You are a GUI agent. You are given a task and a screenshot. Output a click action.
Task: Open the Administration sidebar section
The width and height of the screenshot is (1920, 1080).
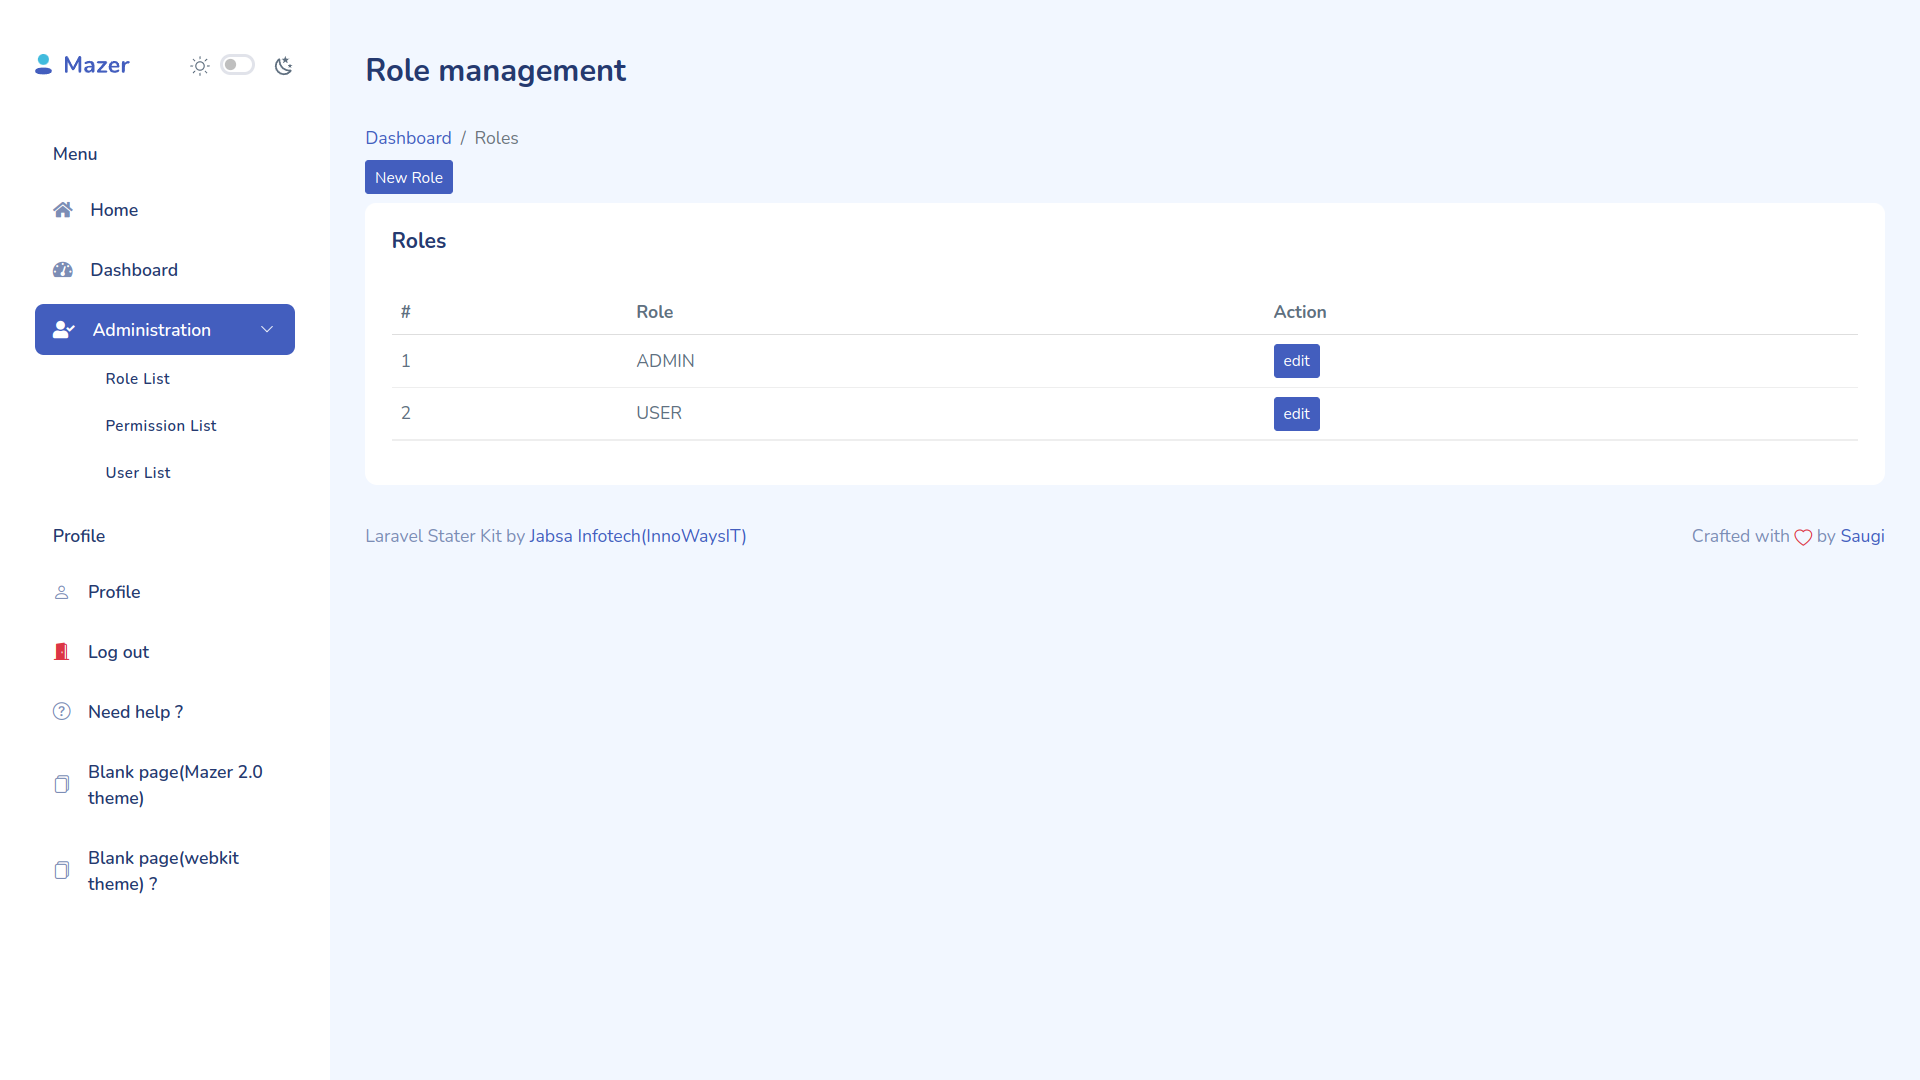click(151, 330)
